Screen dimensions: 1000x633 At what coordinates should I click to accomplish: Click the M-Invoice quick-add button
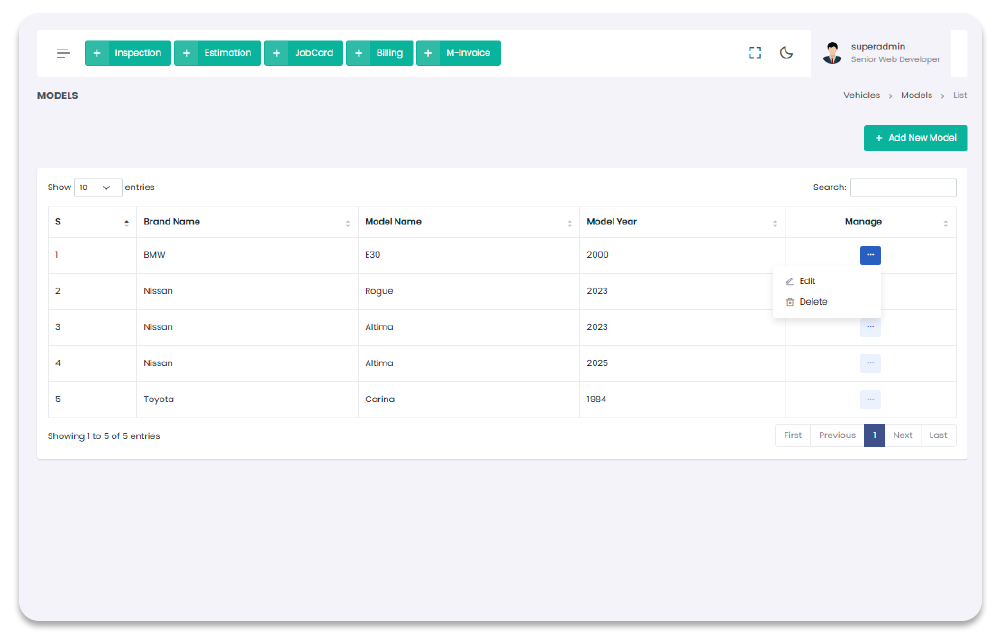[x=457, y=54]
